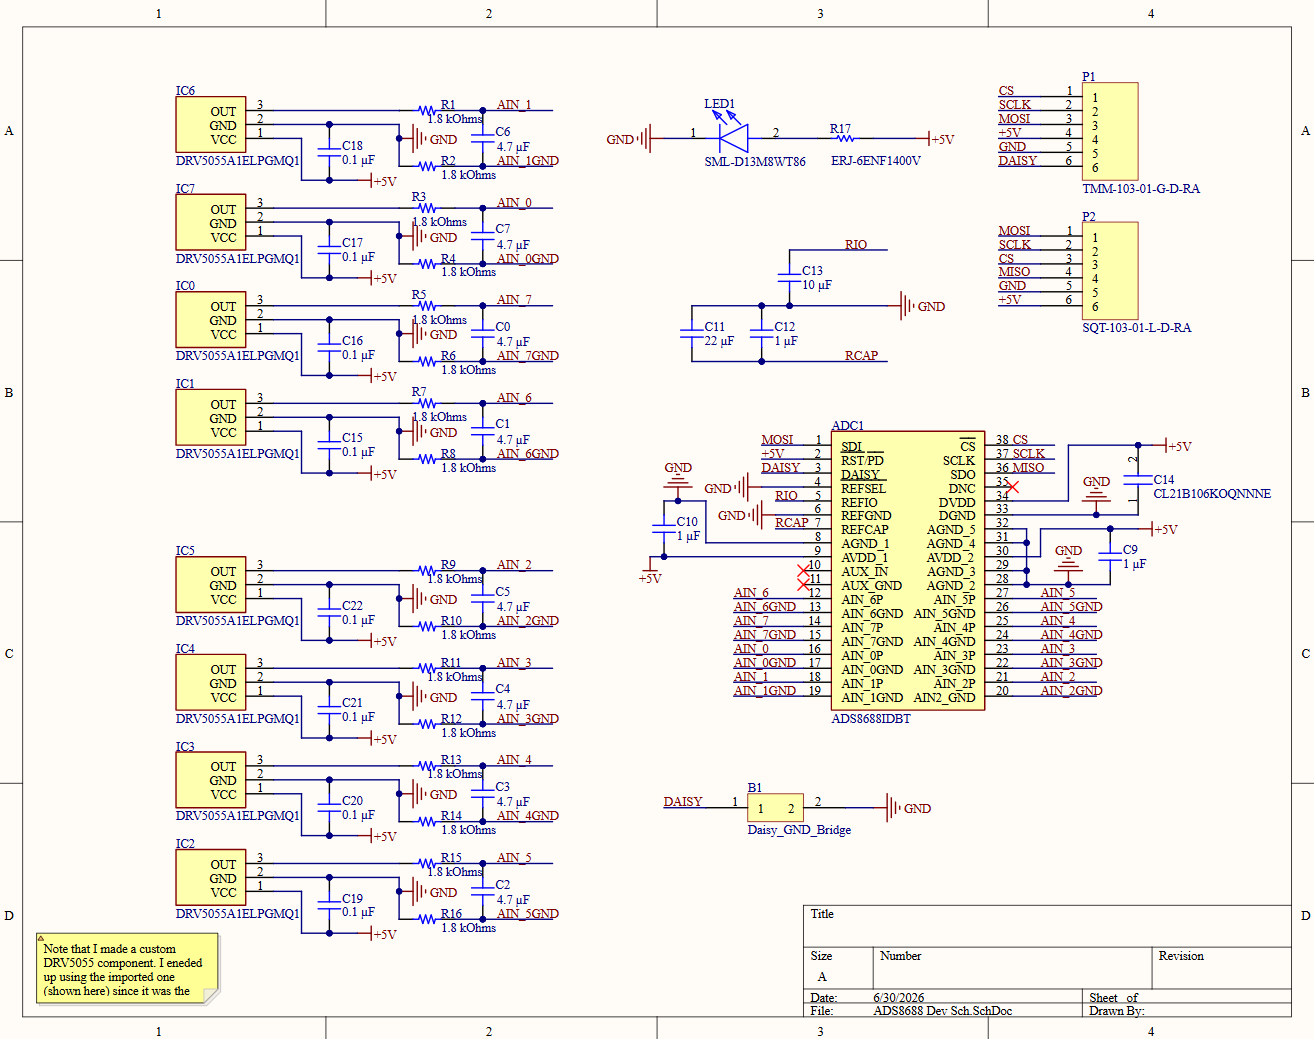Image resolution: width=1314 pixels, height=1039 pixels.
Task: Click the AIN_1GND net label near R2
Action: [528, 160]
